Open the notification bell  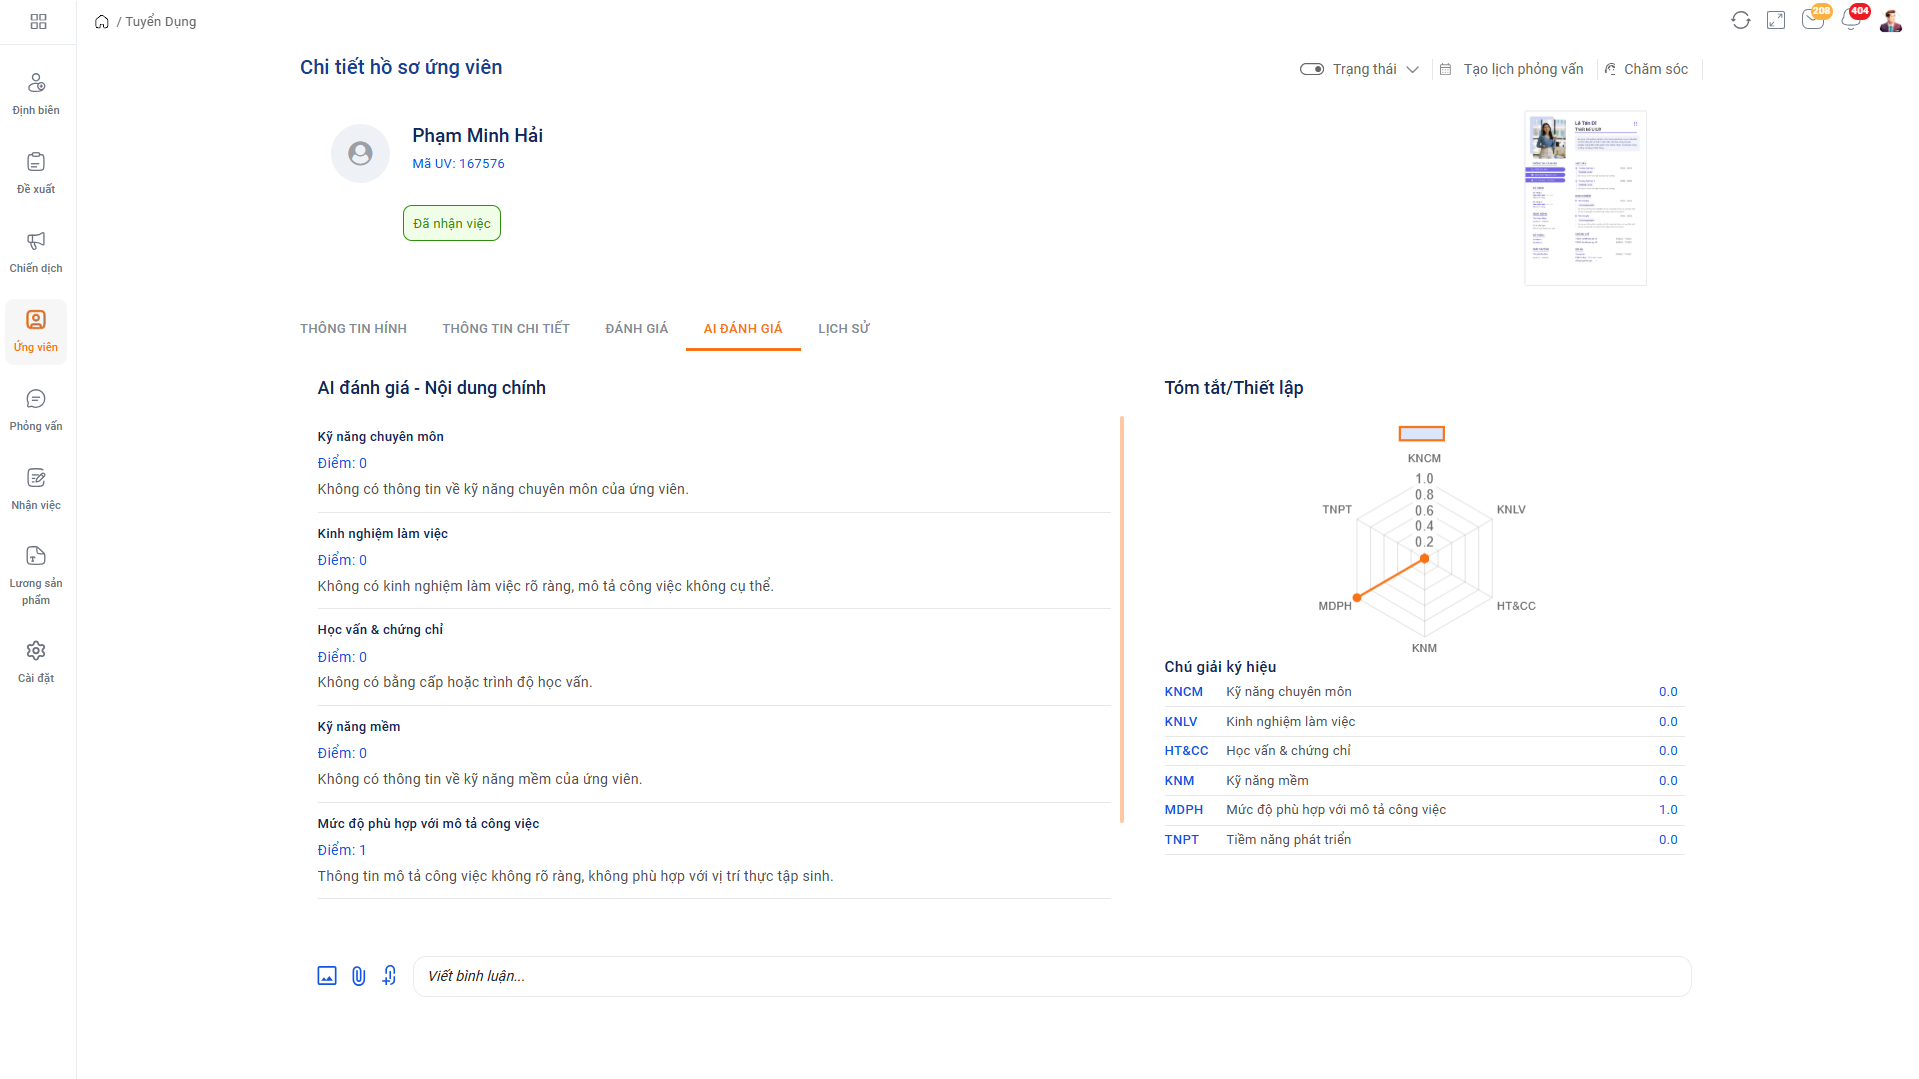click(1850, 21)
